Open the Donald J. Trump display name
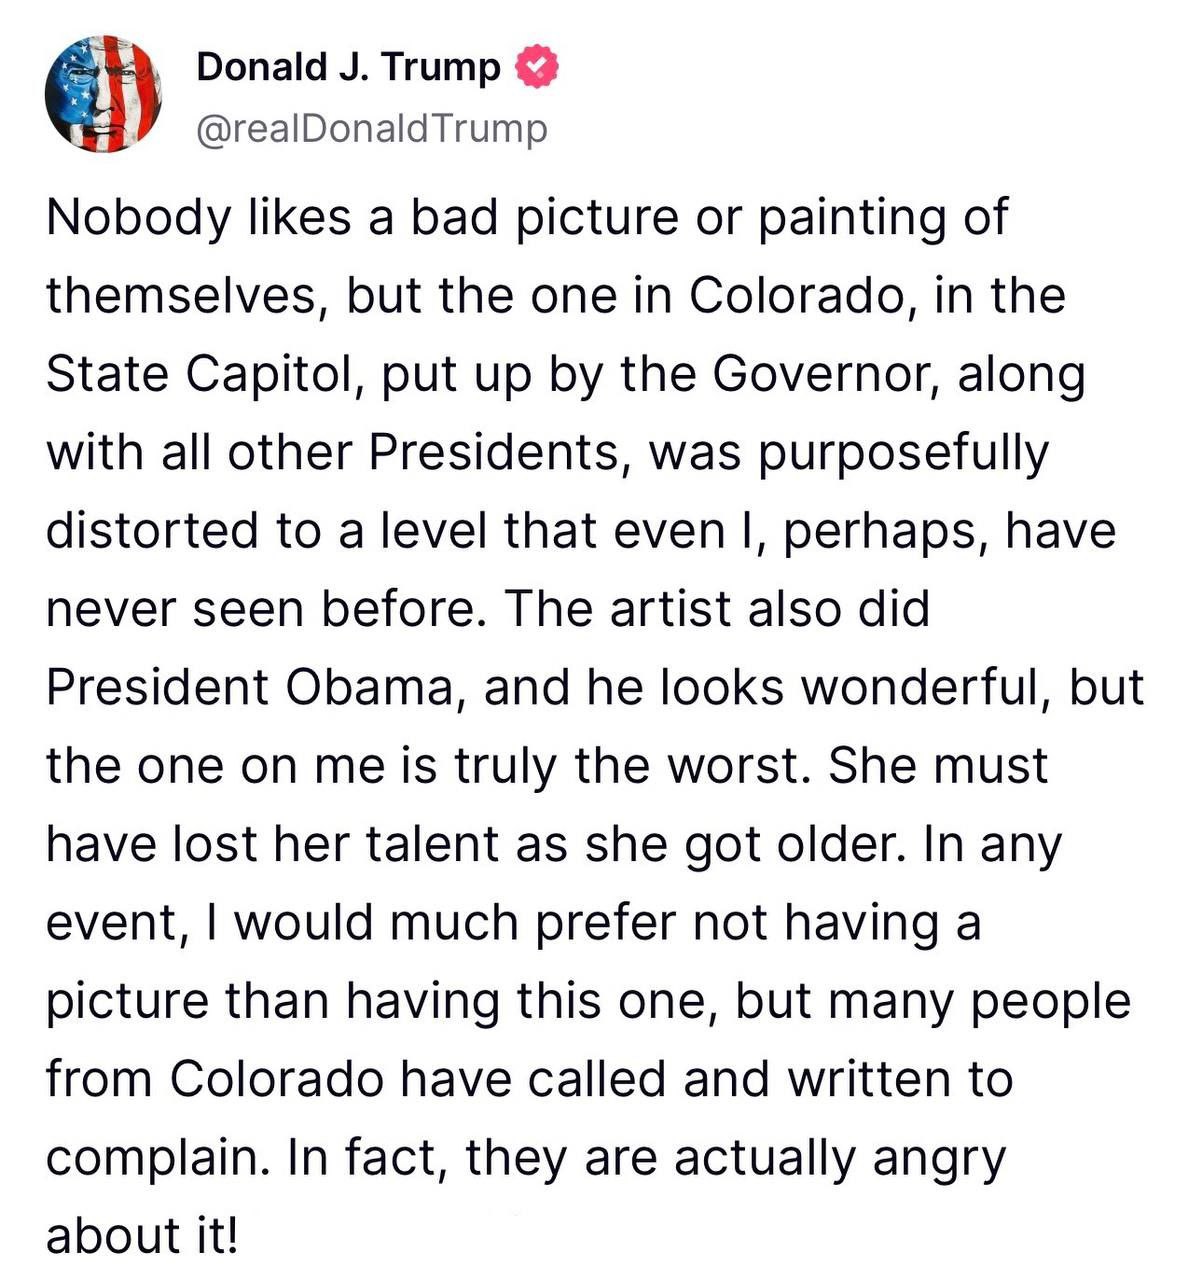Viewport: 1202px width, 1280px height. click(348, 67)
